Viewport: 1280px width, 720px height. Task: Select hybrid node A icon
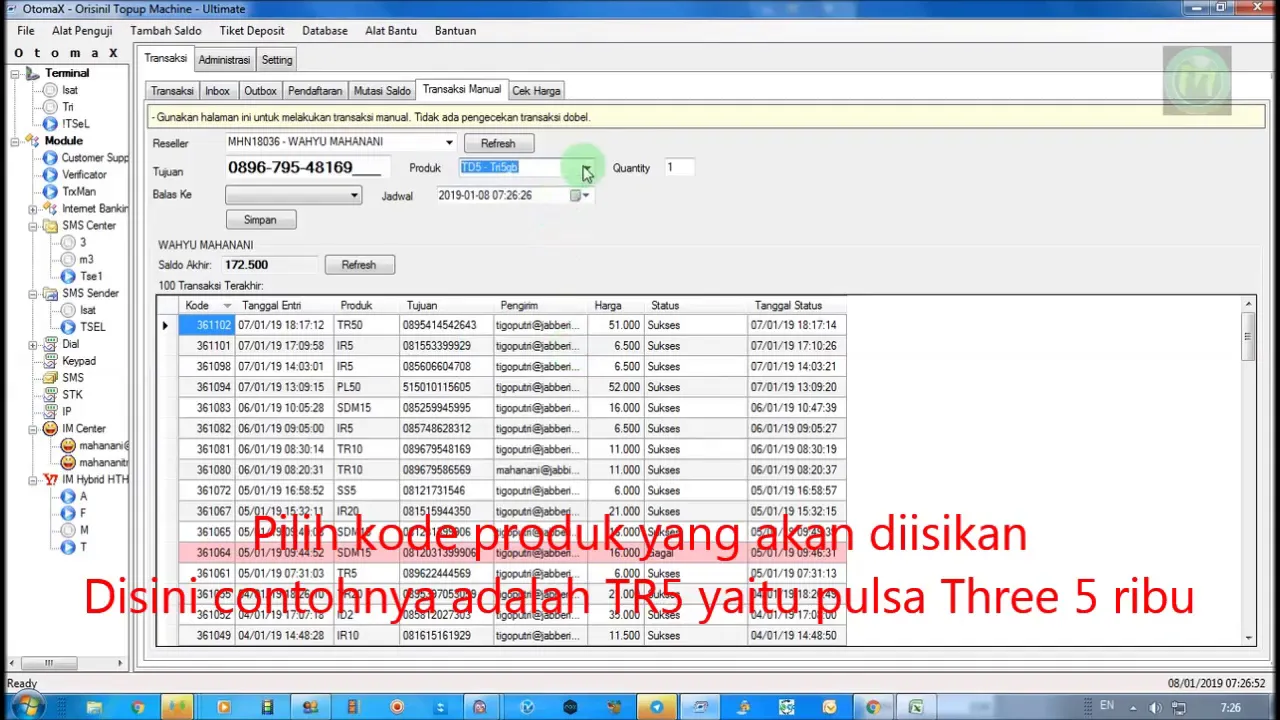[x=68, y=497]
